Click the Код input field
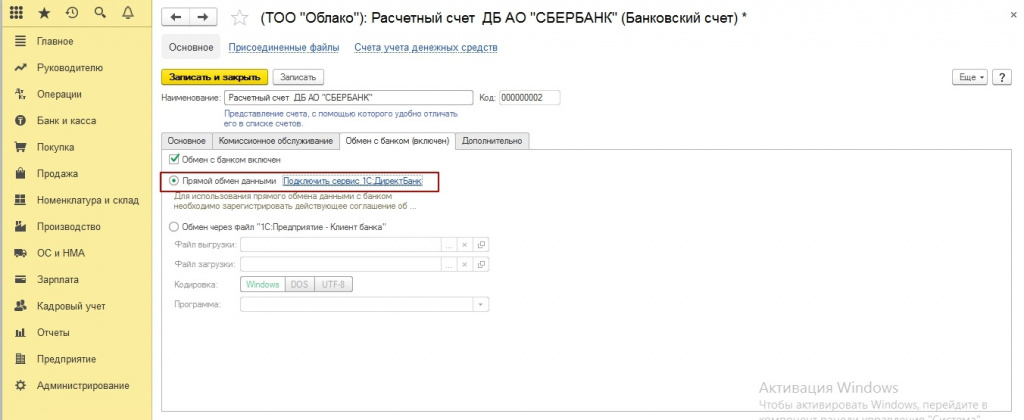This screenshot has width=1024, height=420. coord(530,98)
